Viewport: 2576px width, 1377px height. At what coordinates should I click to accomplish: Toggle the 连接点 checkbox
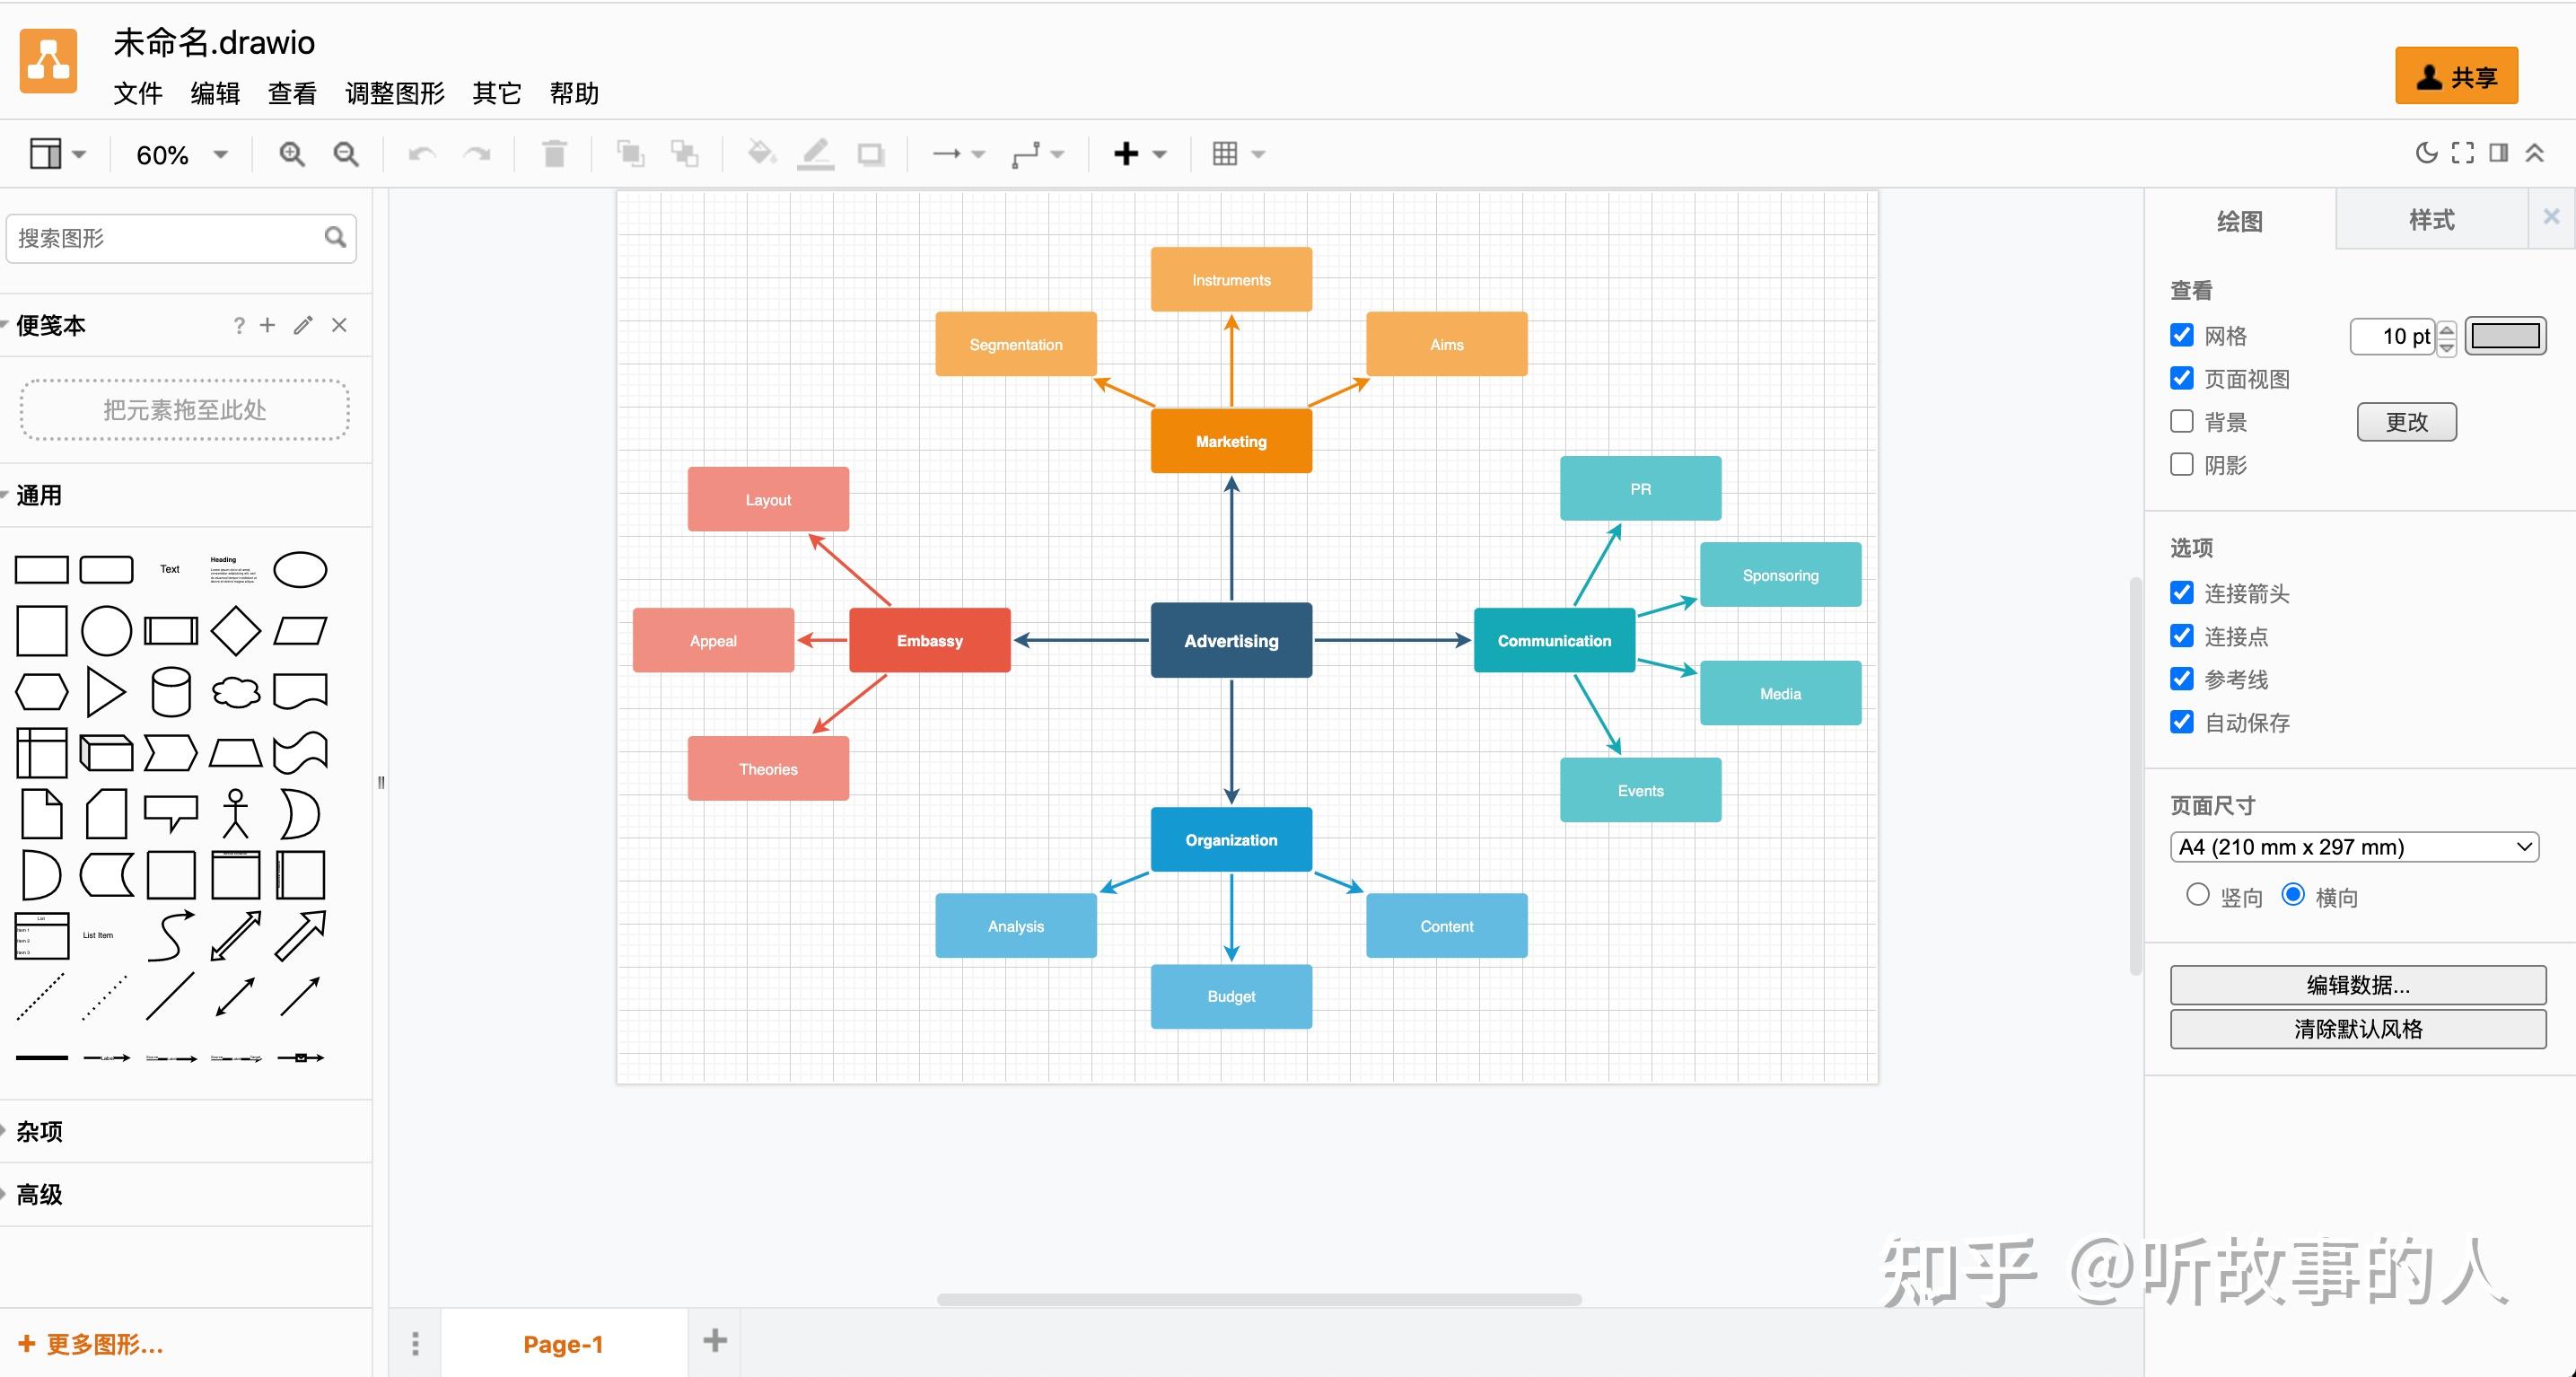point(2182,636)
